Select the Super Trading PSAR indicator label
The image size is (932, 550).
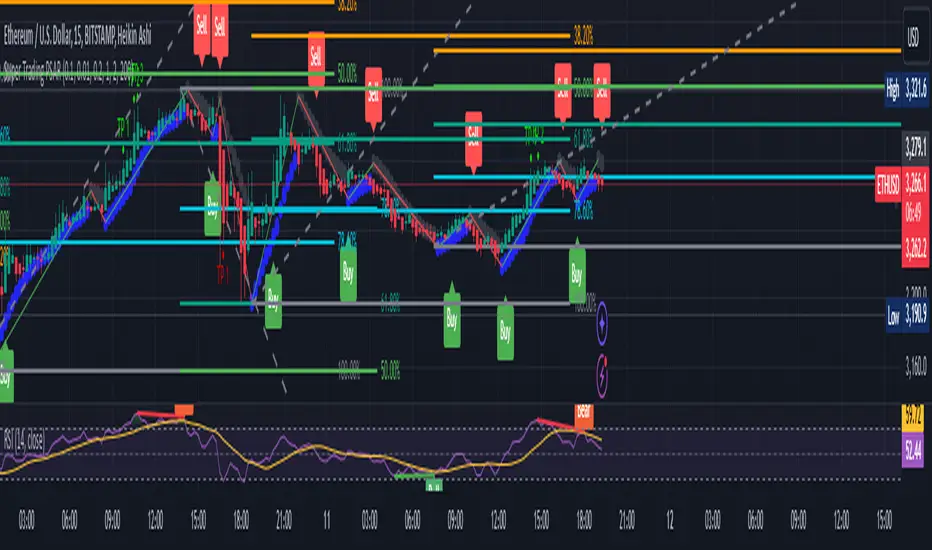pos(68,73)
